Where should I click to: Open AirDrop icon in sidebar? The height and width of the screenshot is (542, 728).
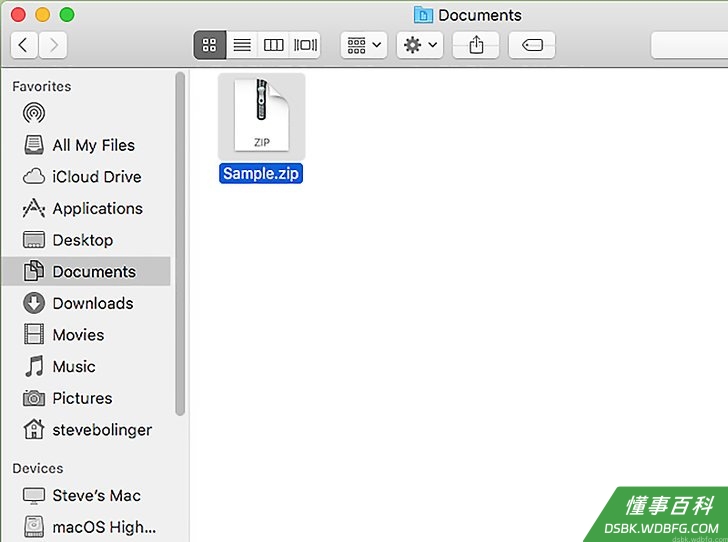click(x=34, y=113)
